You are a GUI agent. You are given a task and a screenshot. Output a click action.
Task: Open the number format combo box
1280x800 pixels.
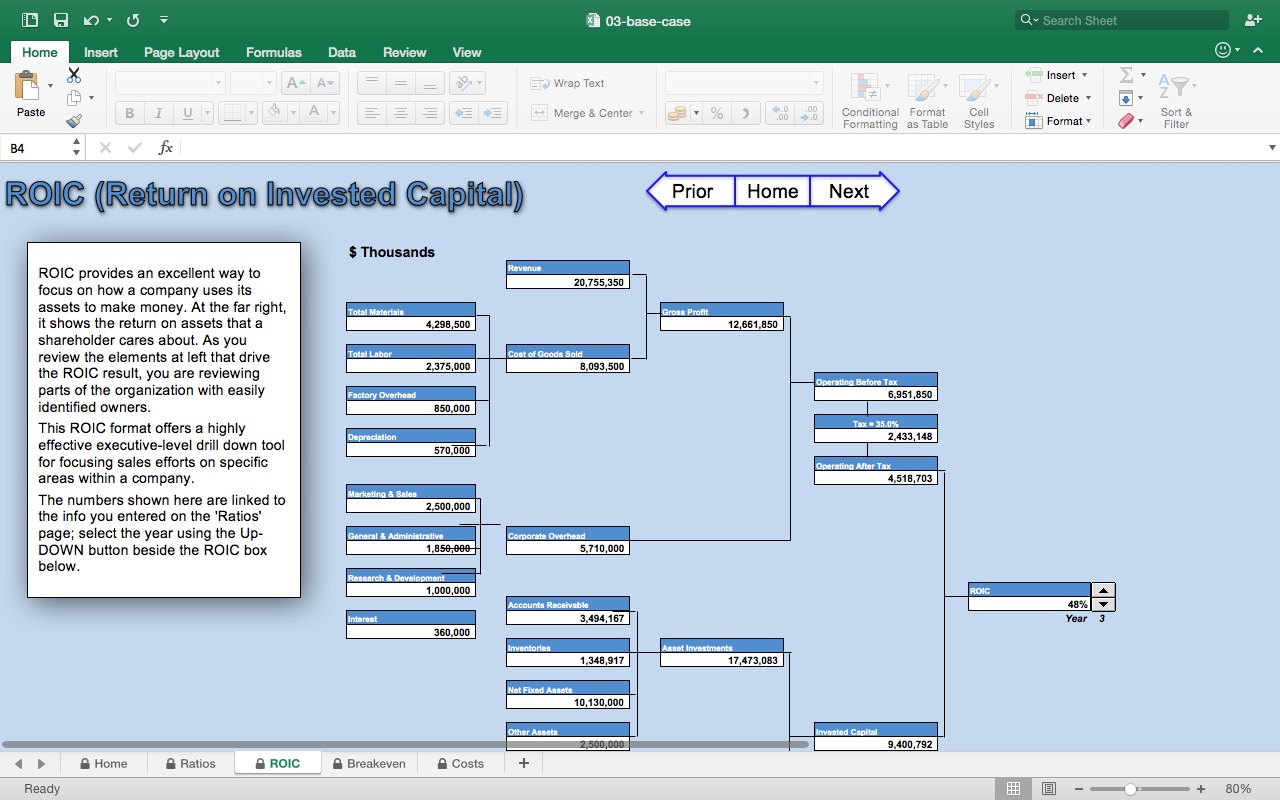tap(744, 83)
